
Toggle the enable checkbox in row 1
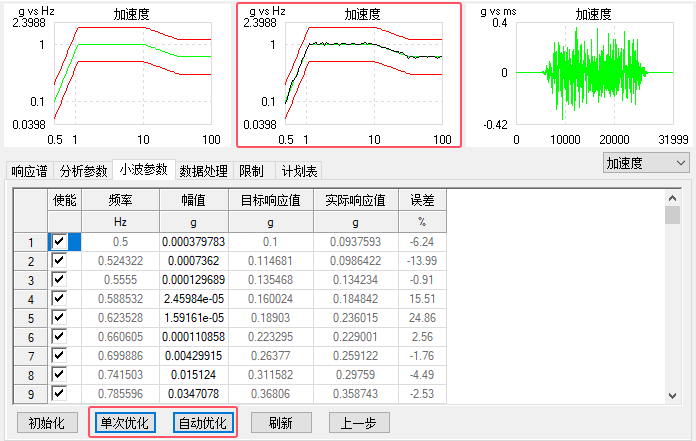tap(59, 242)
